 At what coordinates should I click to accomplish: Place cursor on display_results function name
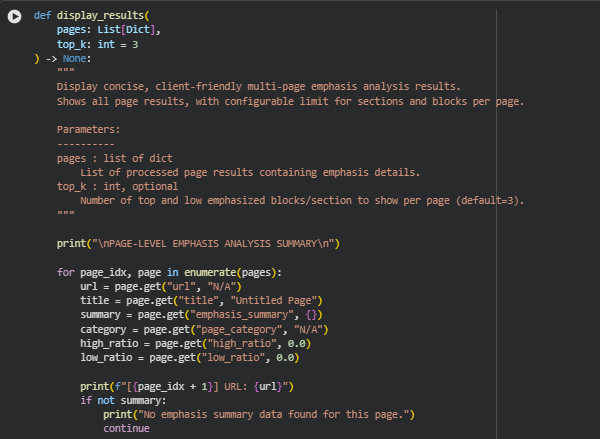coord(102,17)
